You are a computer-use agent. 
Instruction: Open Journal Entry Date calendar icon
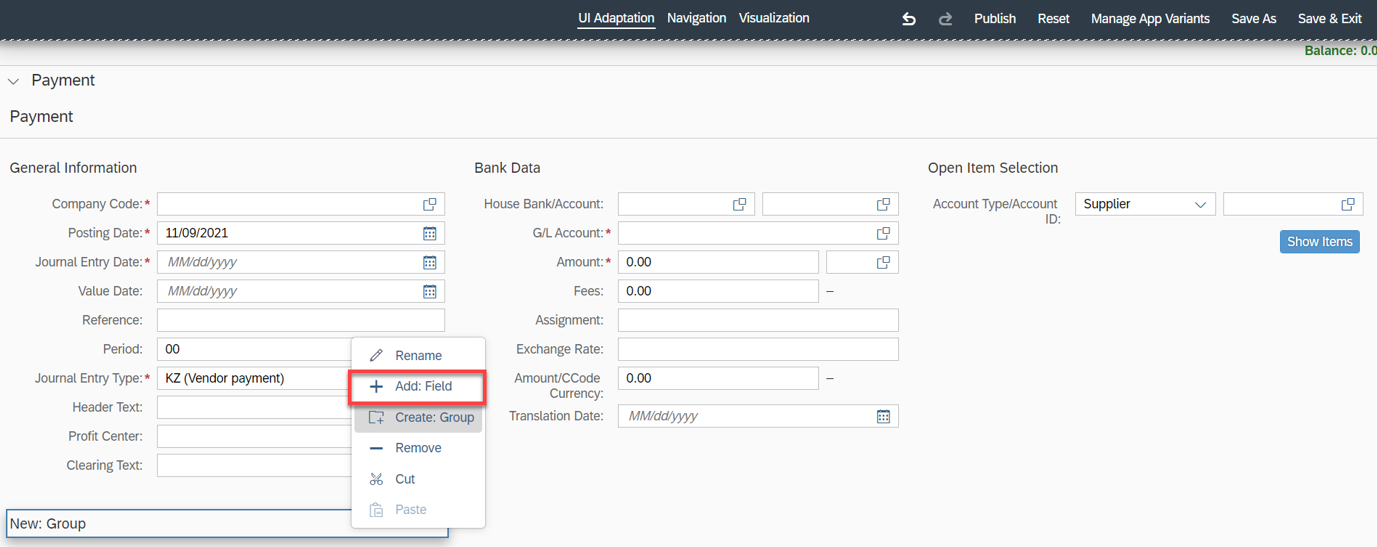click(430, 262)
